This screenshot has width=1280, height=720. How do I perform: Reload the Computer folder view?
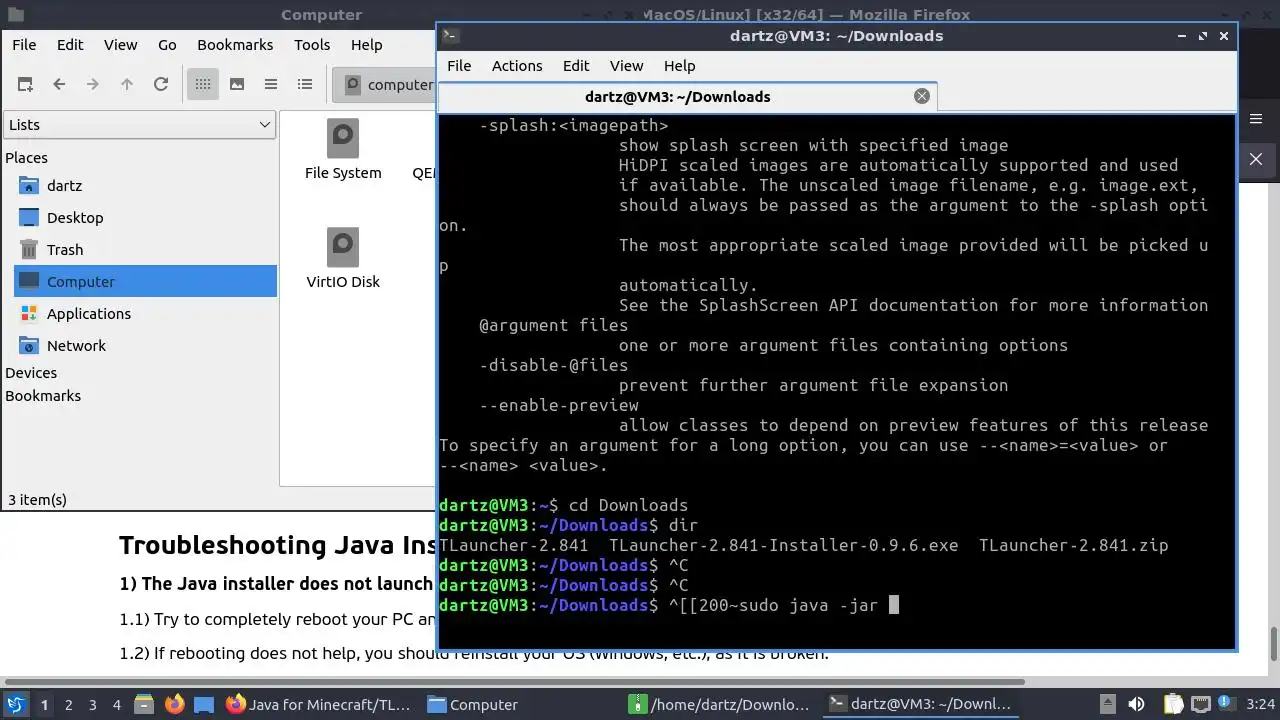click(161, 85)
